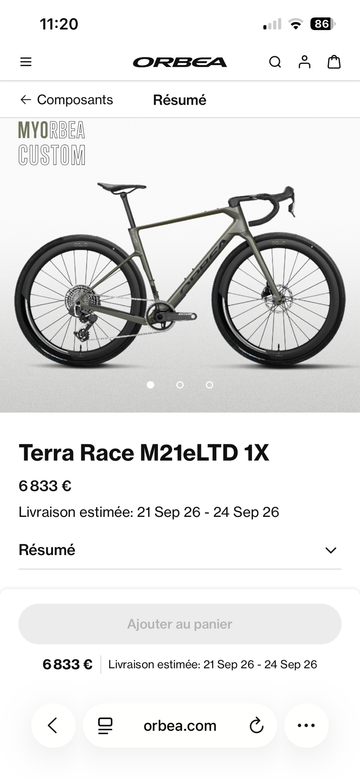
Task: Click the Résumé accordion label
Action: coord(47,550)
